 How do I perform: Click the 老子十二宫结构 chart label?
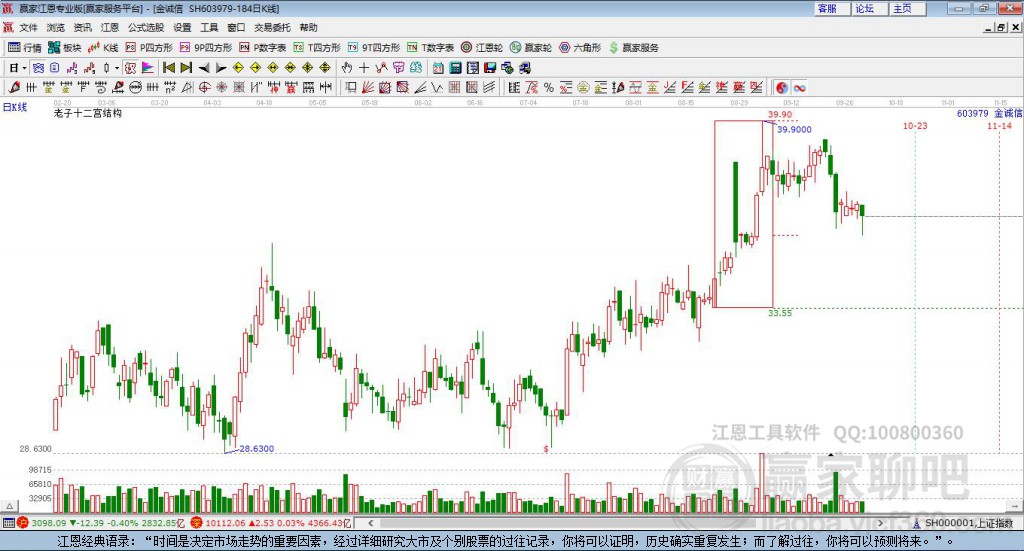tap(88, 113)
